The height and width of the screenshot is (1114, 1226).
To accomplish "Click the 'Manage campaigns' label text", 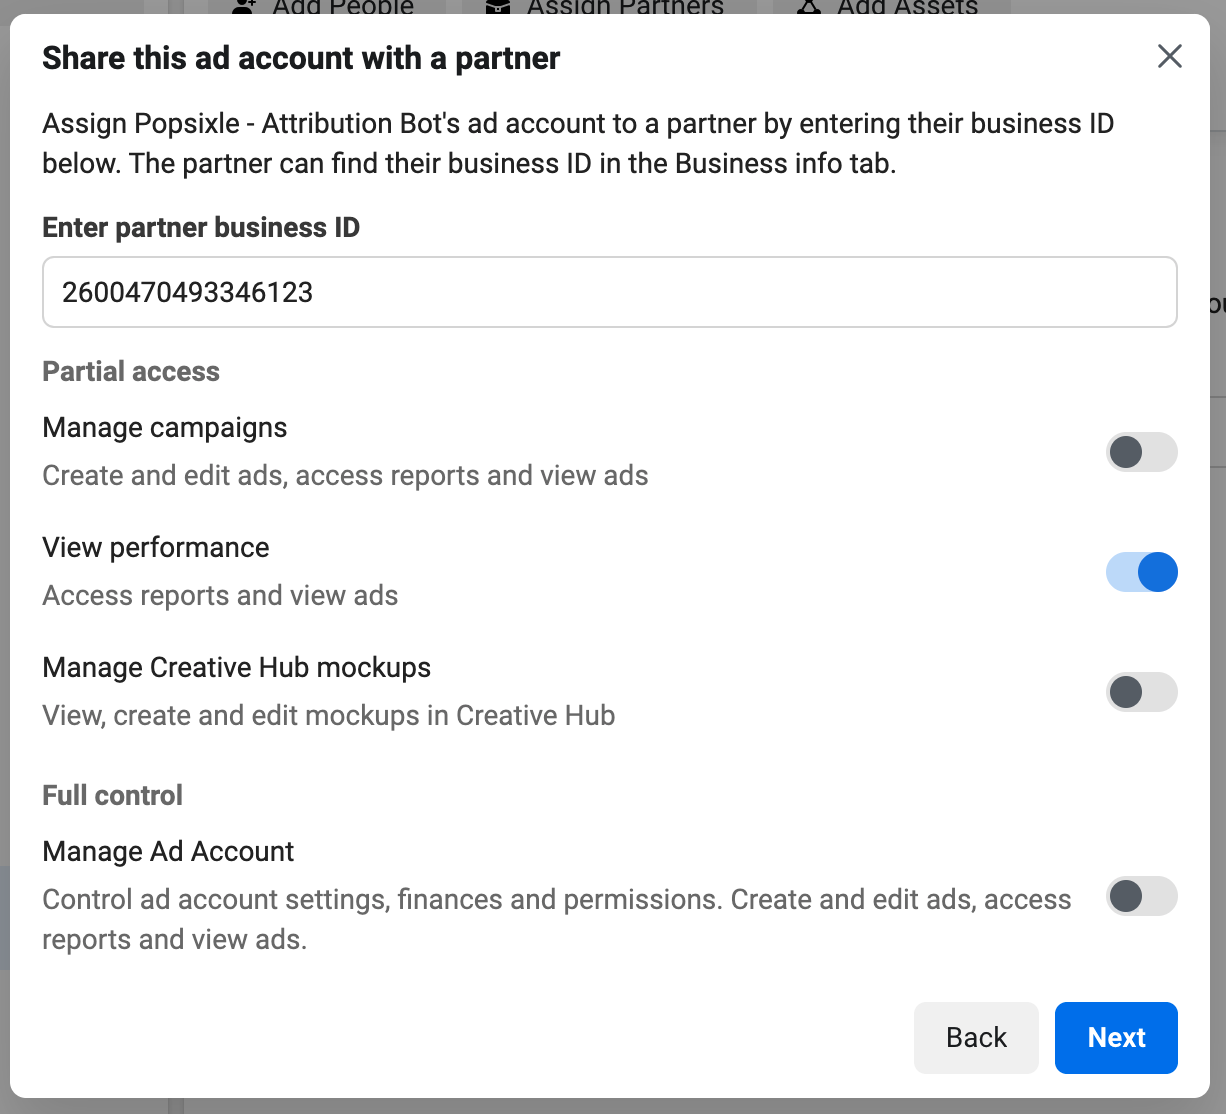I will pyautogui.click(x=165, y=428).
